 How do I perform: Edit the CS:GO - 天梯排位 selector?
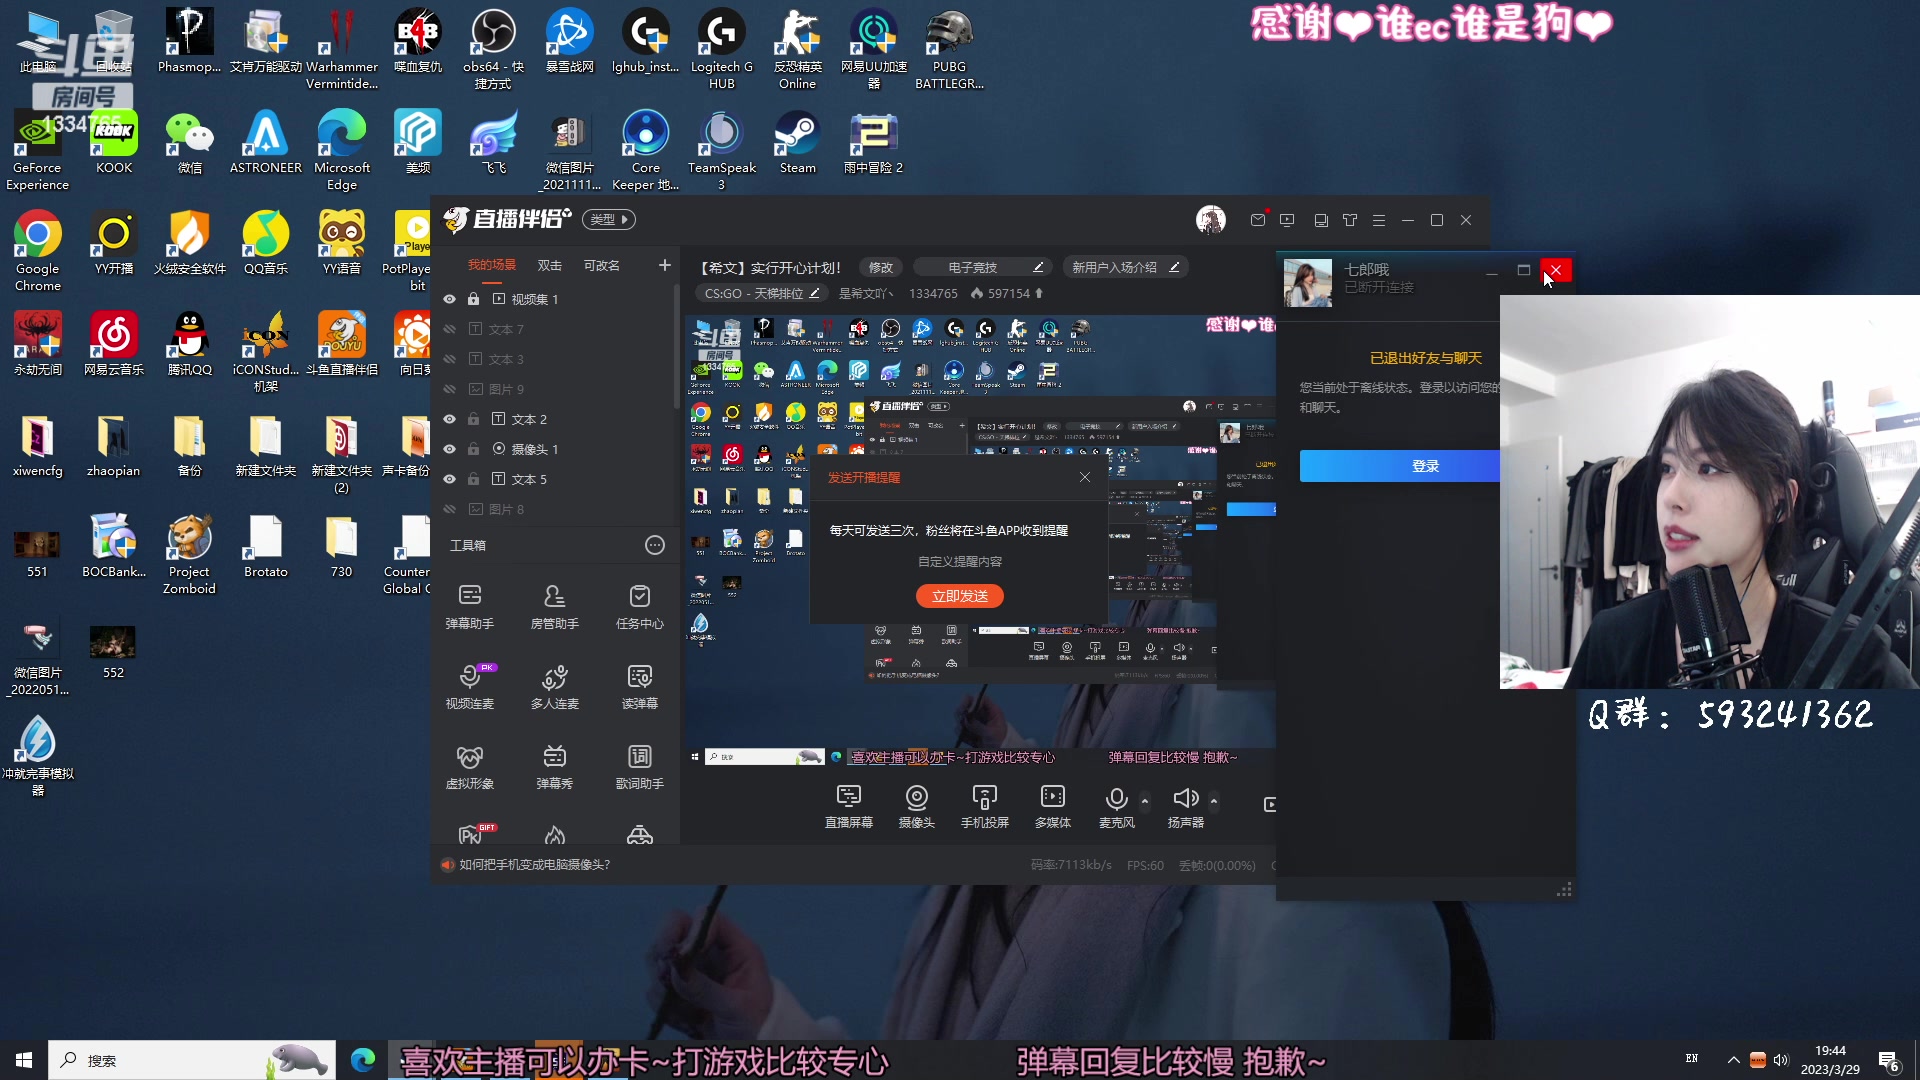pyautogui.click(x=762, y=294)
